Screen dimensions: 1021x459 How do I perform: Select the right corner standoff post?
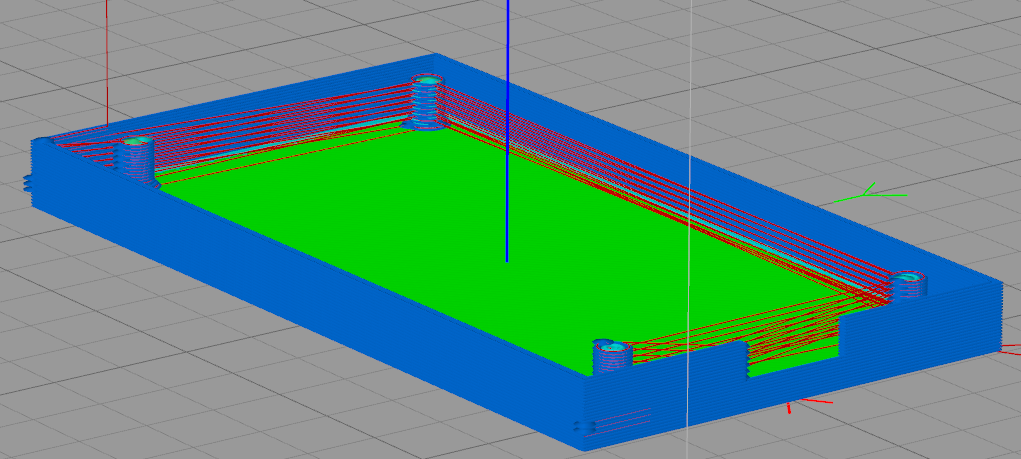908,285
